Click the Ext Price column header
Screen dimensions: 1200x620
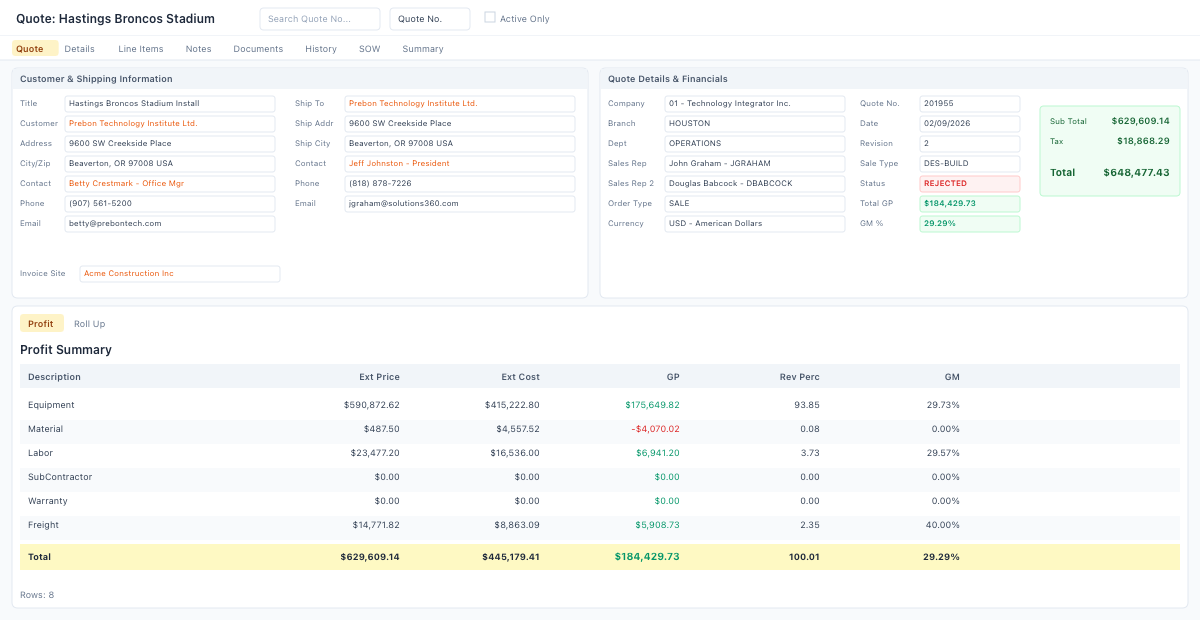coord(379,377)
